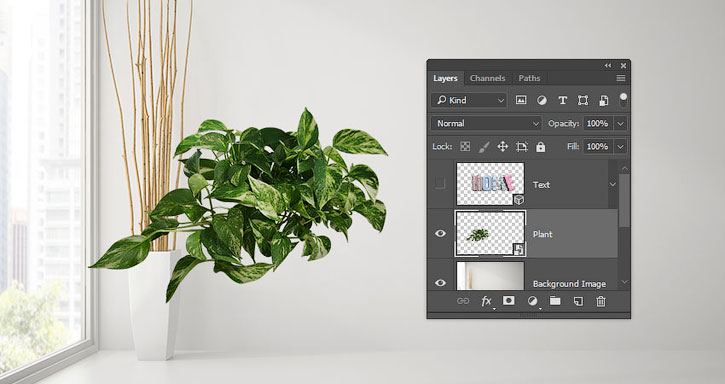
Task: Hide the Plant layer
Action: [440, 234]
